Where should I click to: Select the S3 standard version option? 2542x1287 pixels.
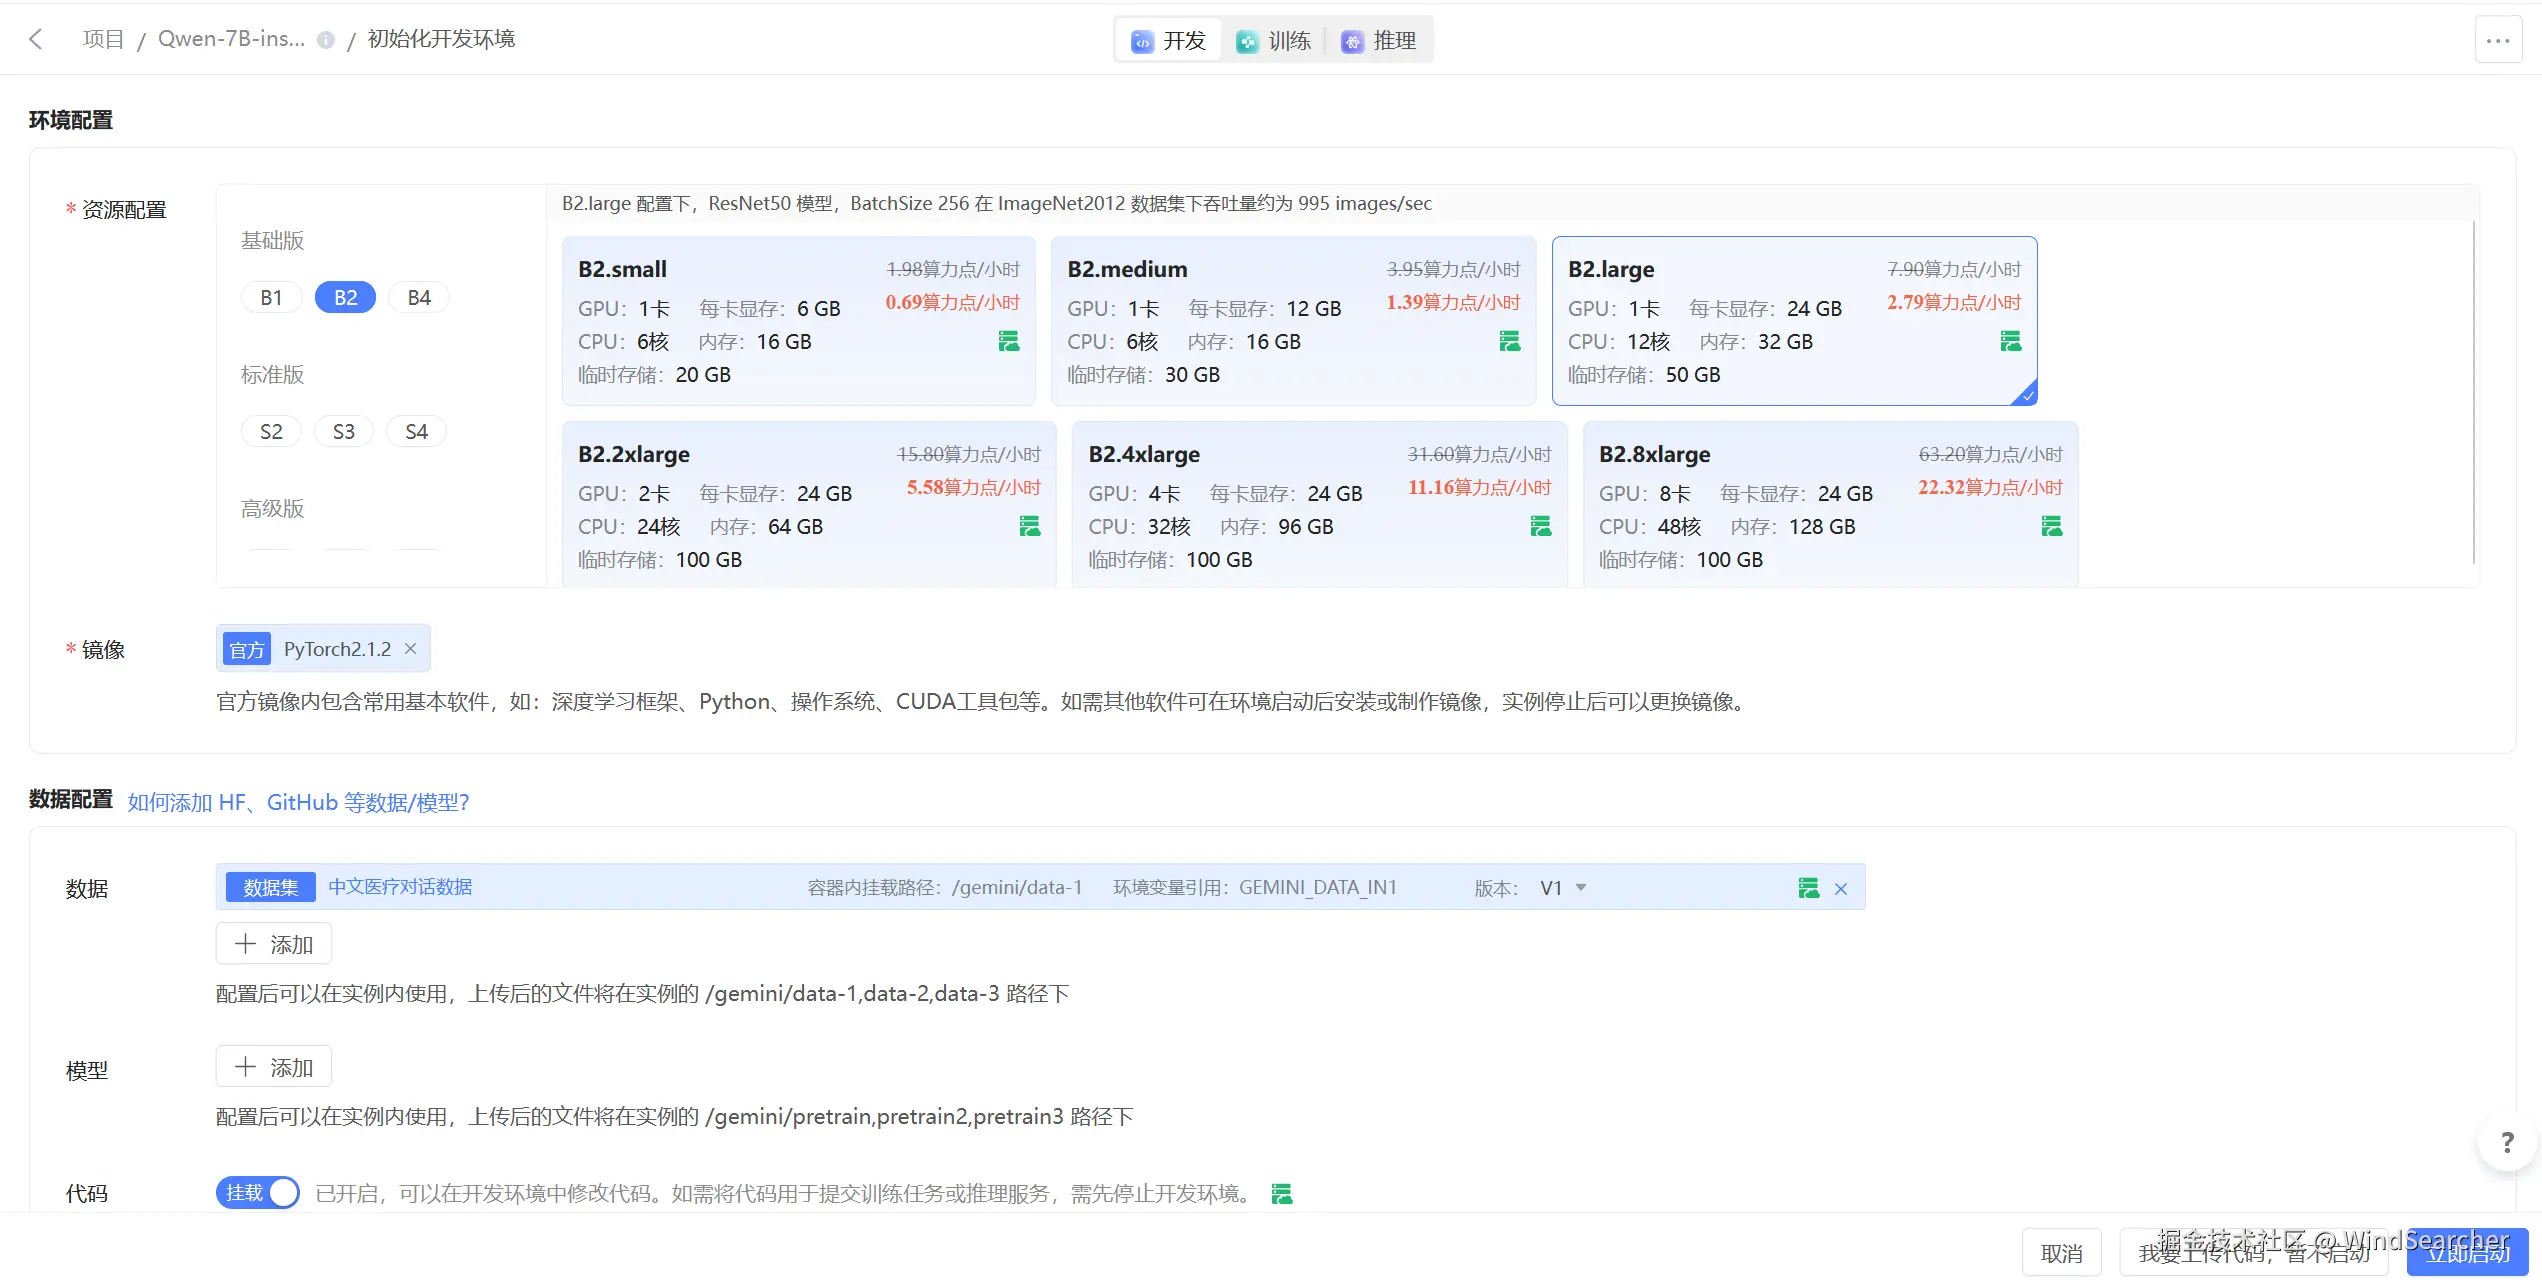(343, 430)
